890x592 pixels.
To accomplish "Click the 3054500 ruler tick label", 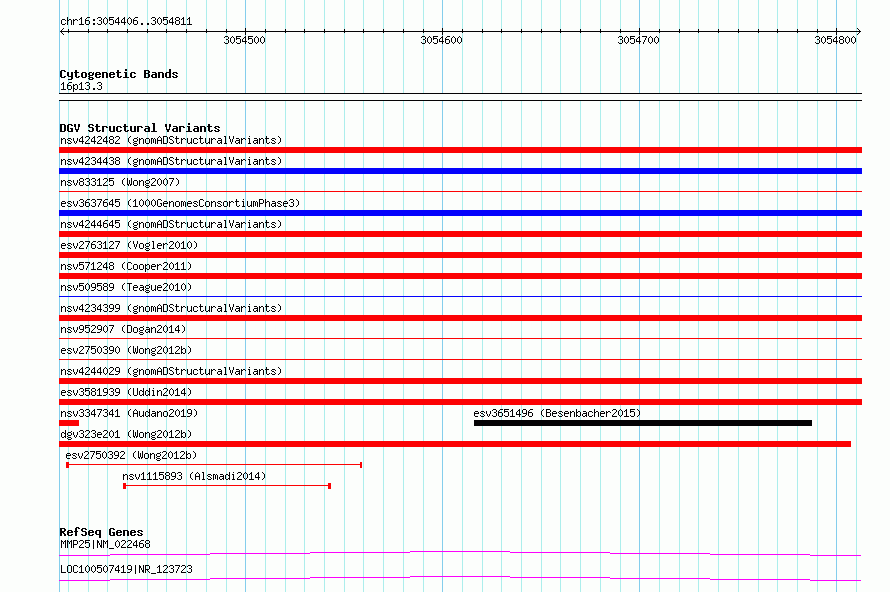I will (244, 40).
